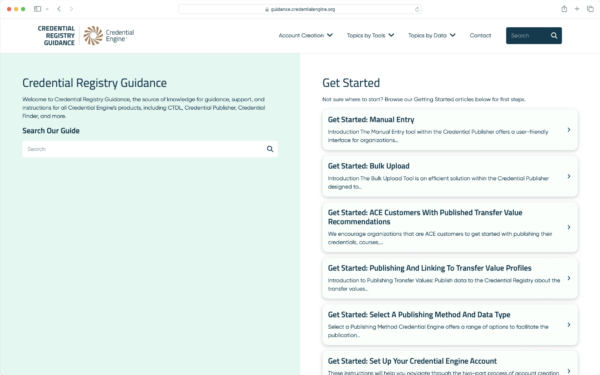The height and width of the screenshot is (375, 600).
Task: Open Get Started: Manual Entry article
Action: coord(450,130)
